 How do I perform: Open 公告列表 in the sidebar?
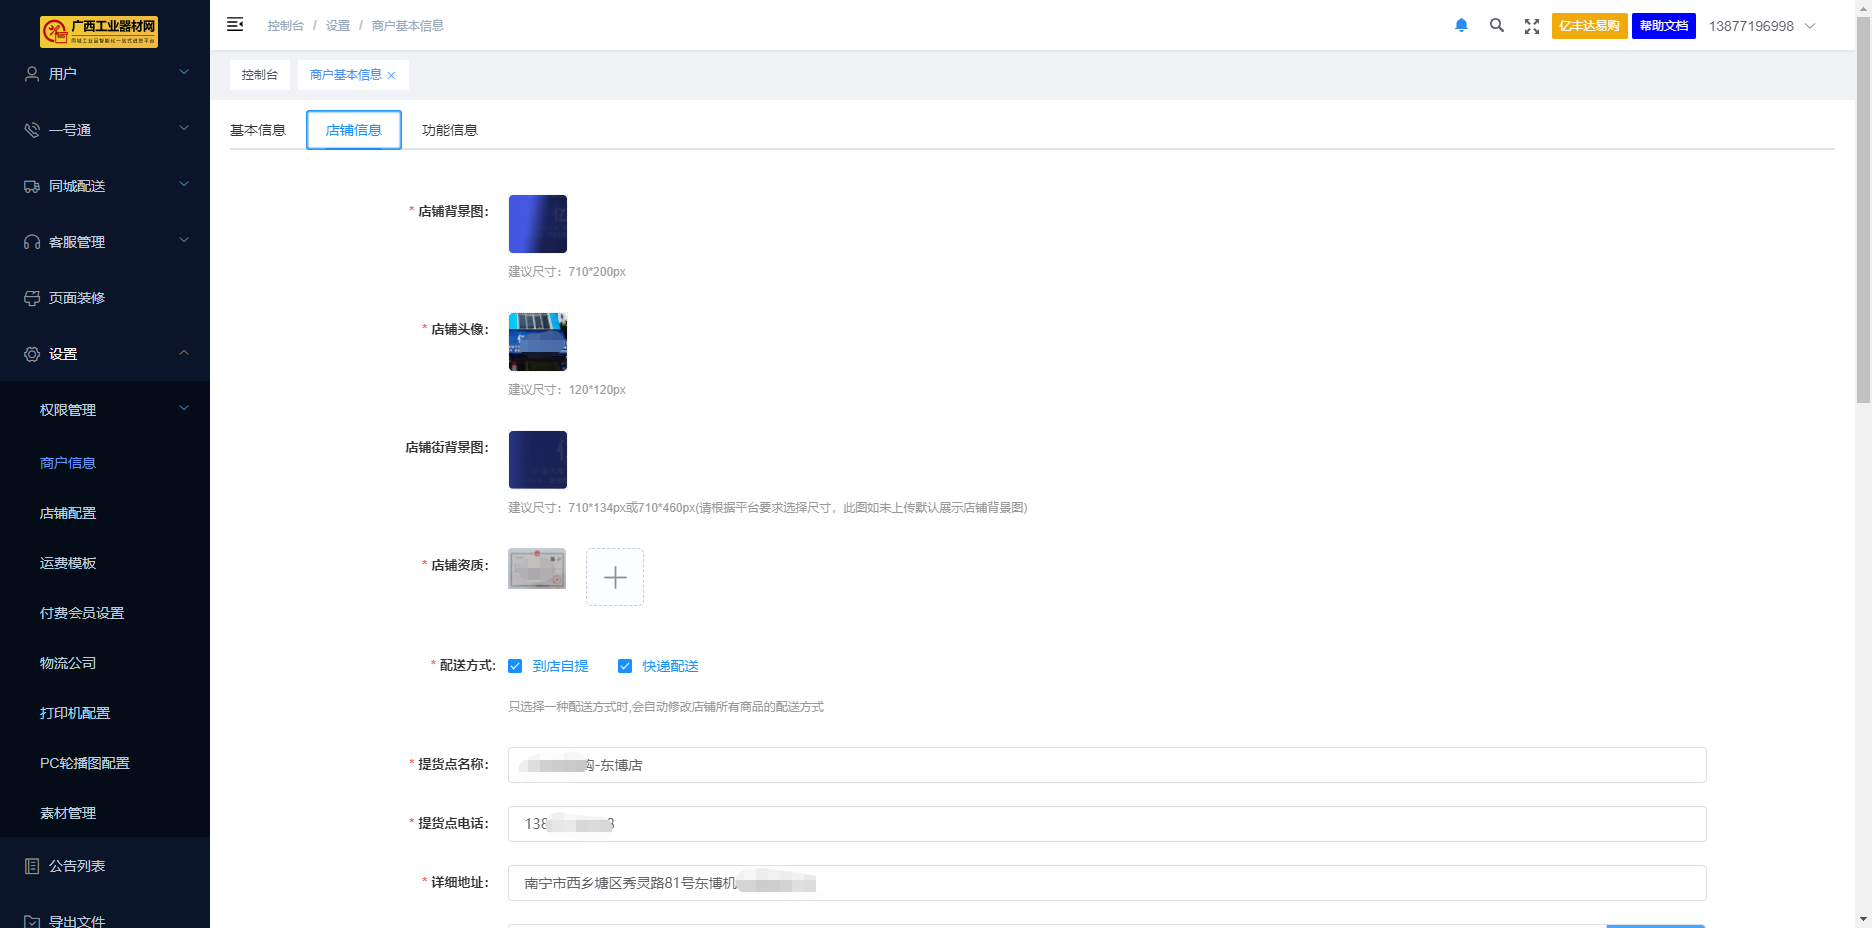[77, 866]
